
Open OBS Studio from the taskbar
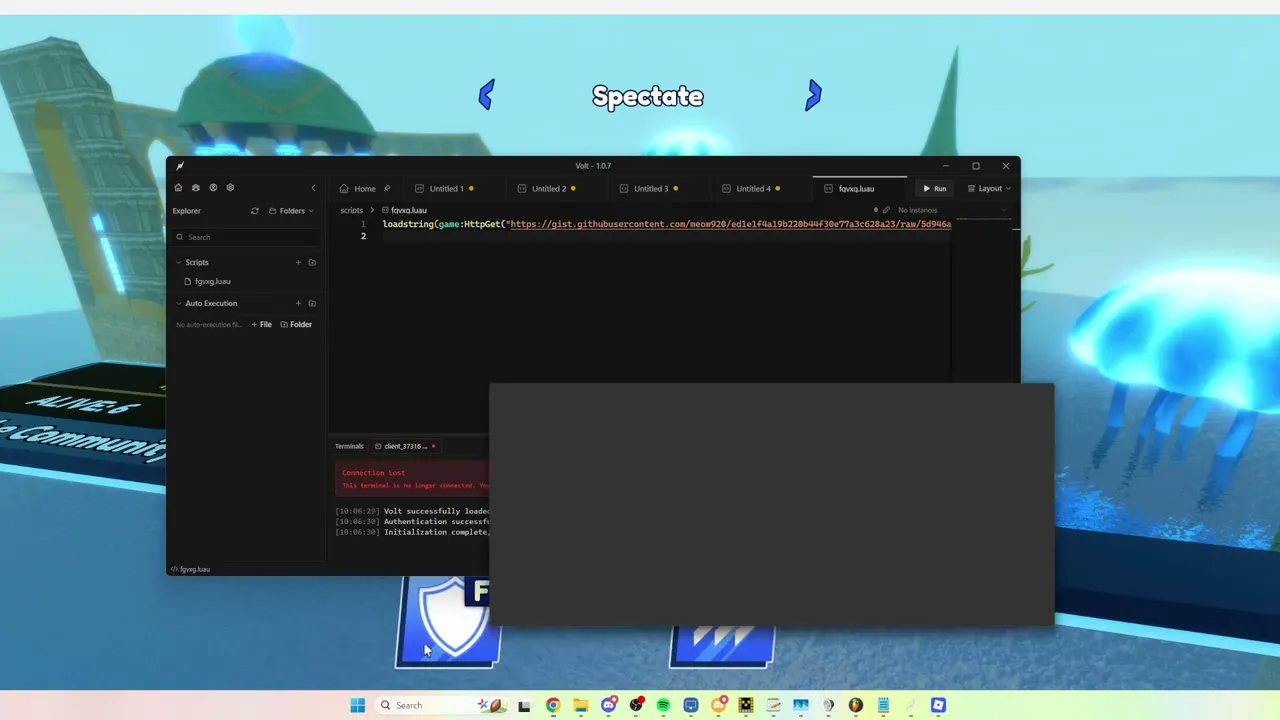tap(636, 705)
